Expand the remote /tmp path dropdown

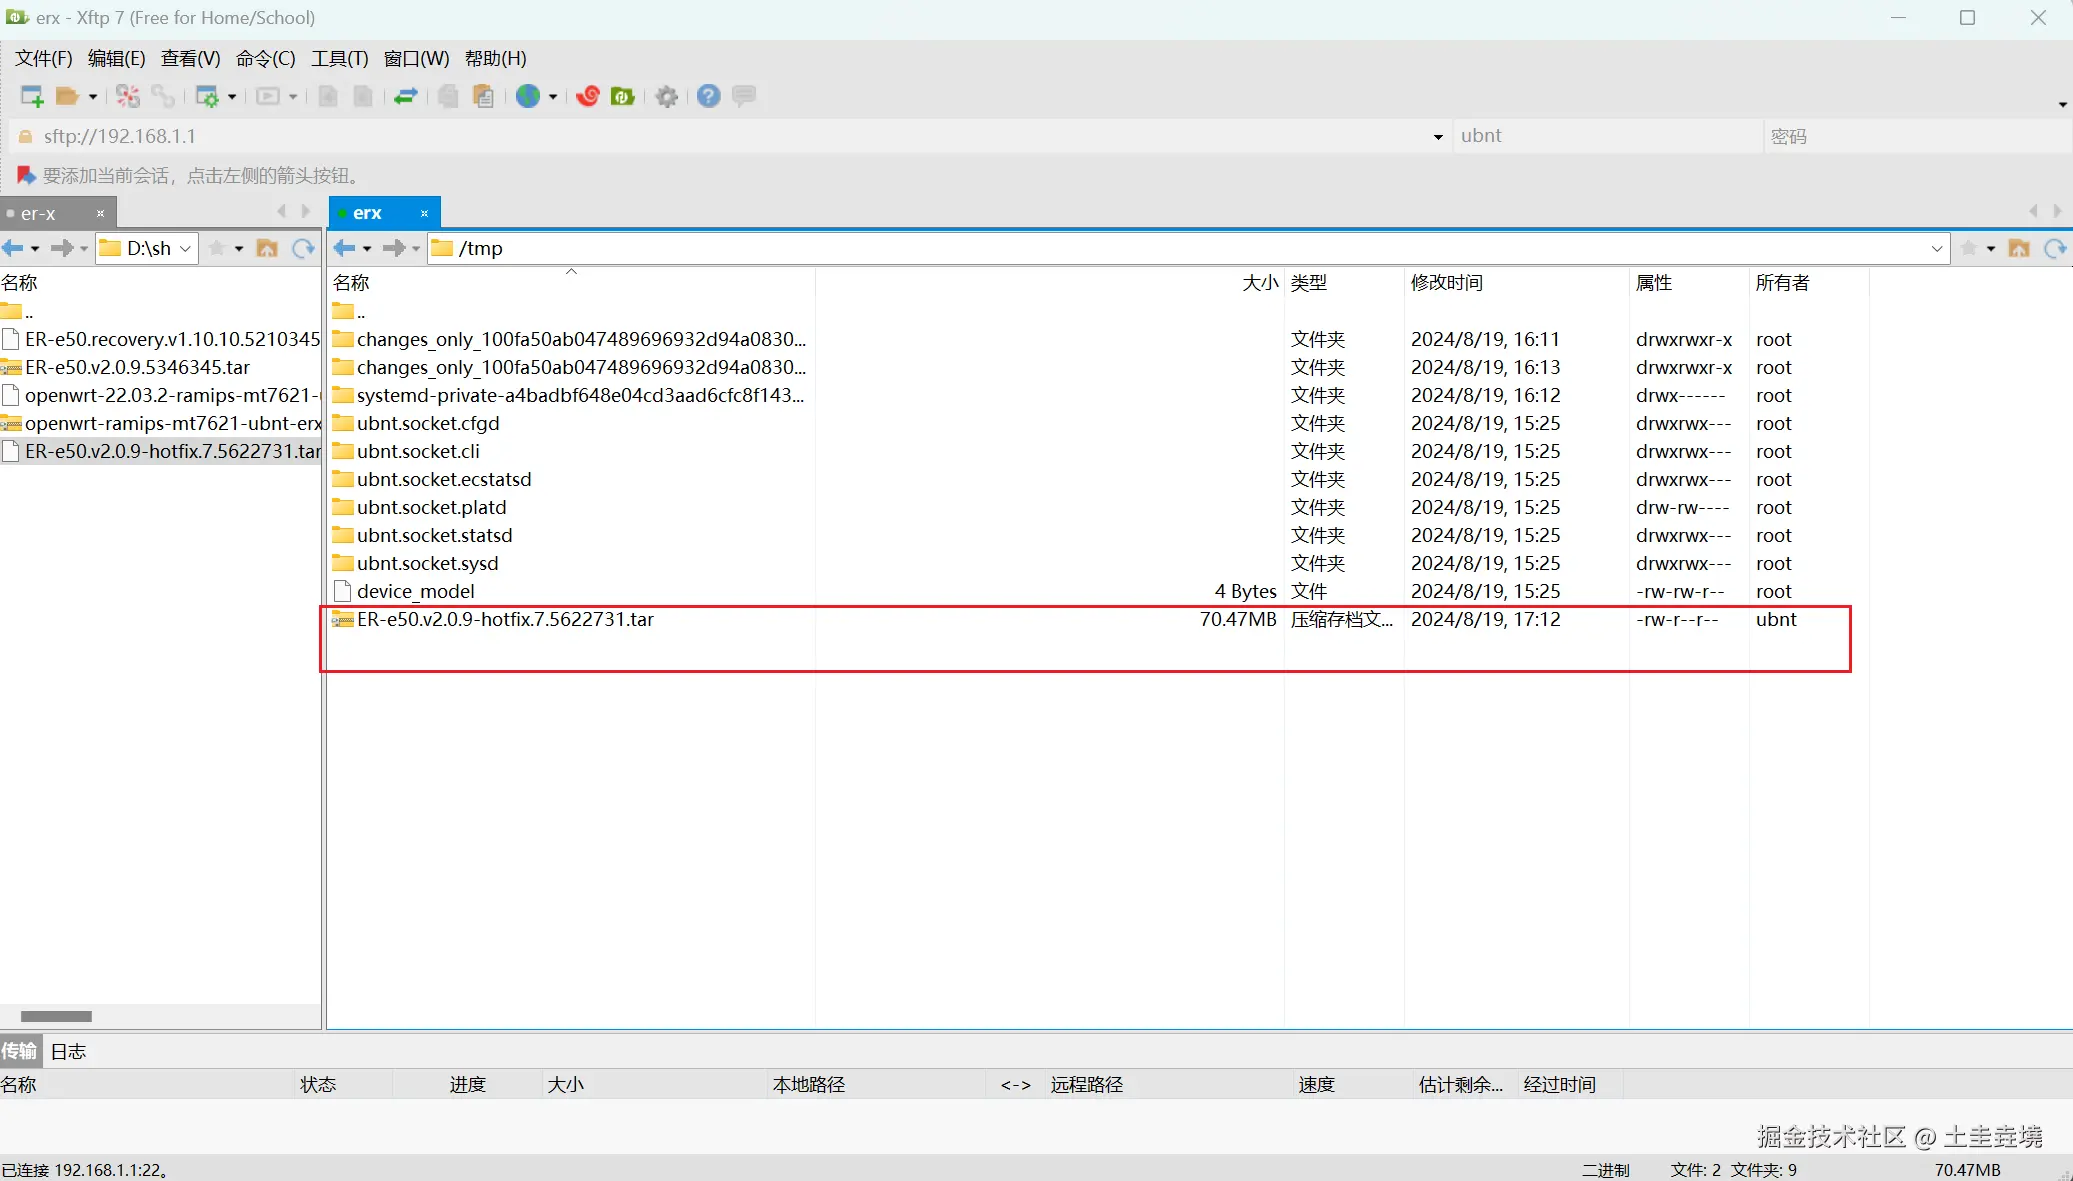pyautogui.click(x=1936, y=248)
